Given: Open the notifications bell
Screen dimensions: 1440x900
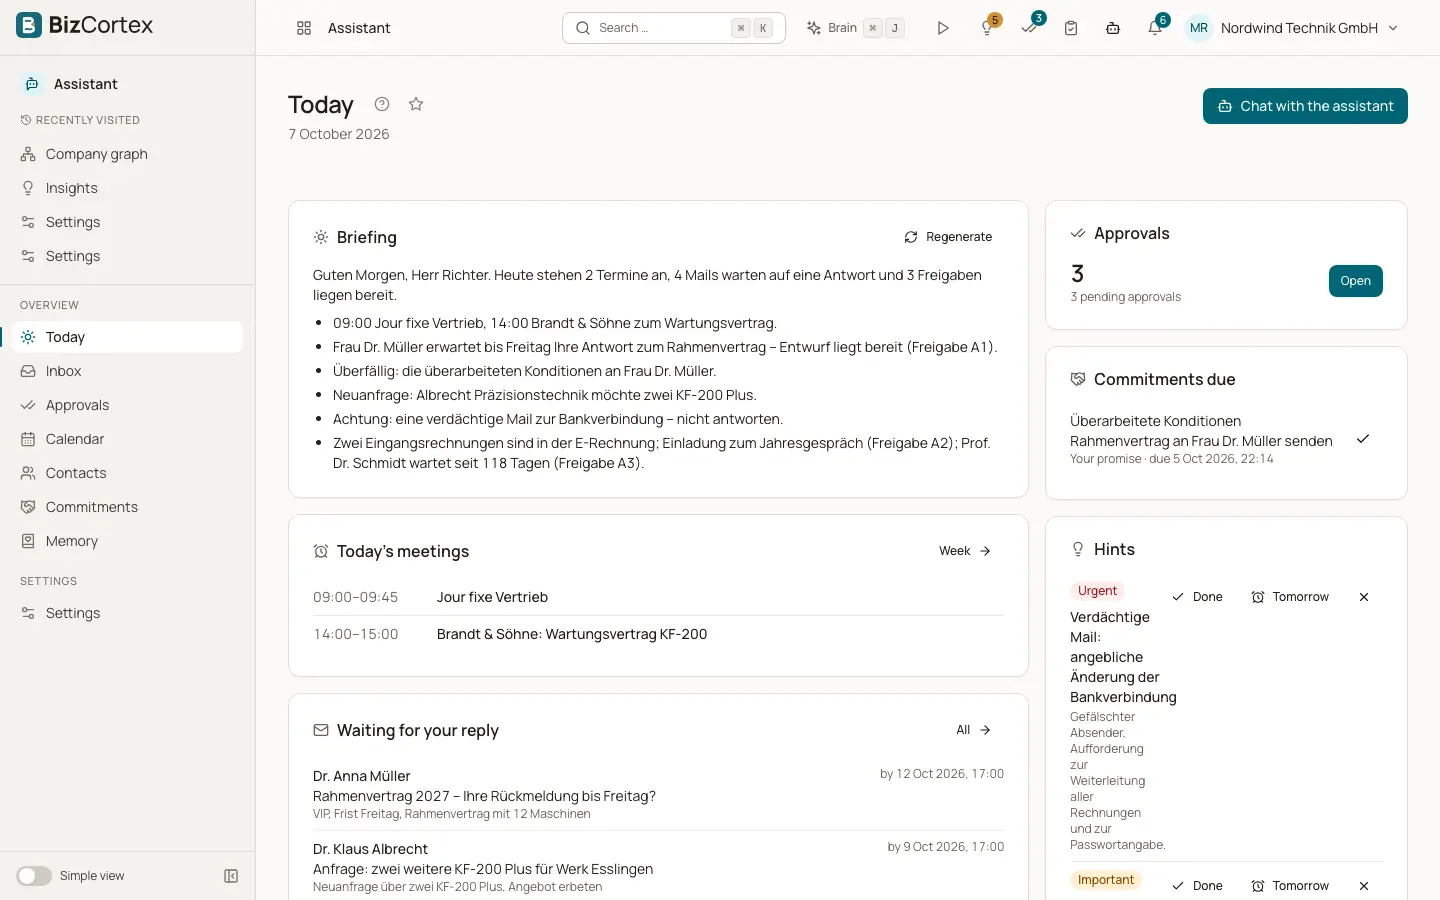Looking at the screenshot, I should click(x=1155, y=28).
